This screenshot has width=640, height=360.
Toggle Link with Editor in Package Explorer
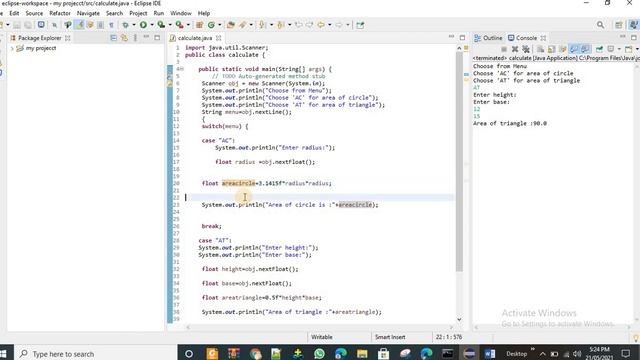pyautogui.click(x=124, y=38)
